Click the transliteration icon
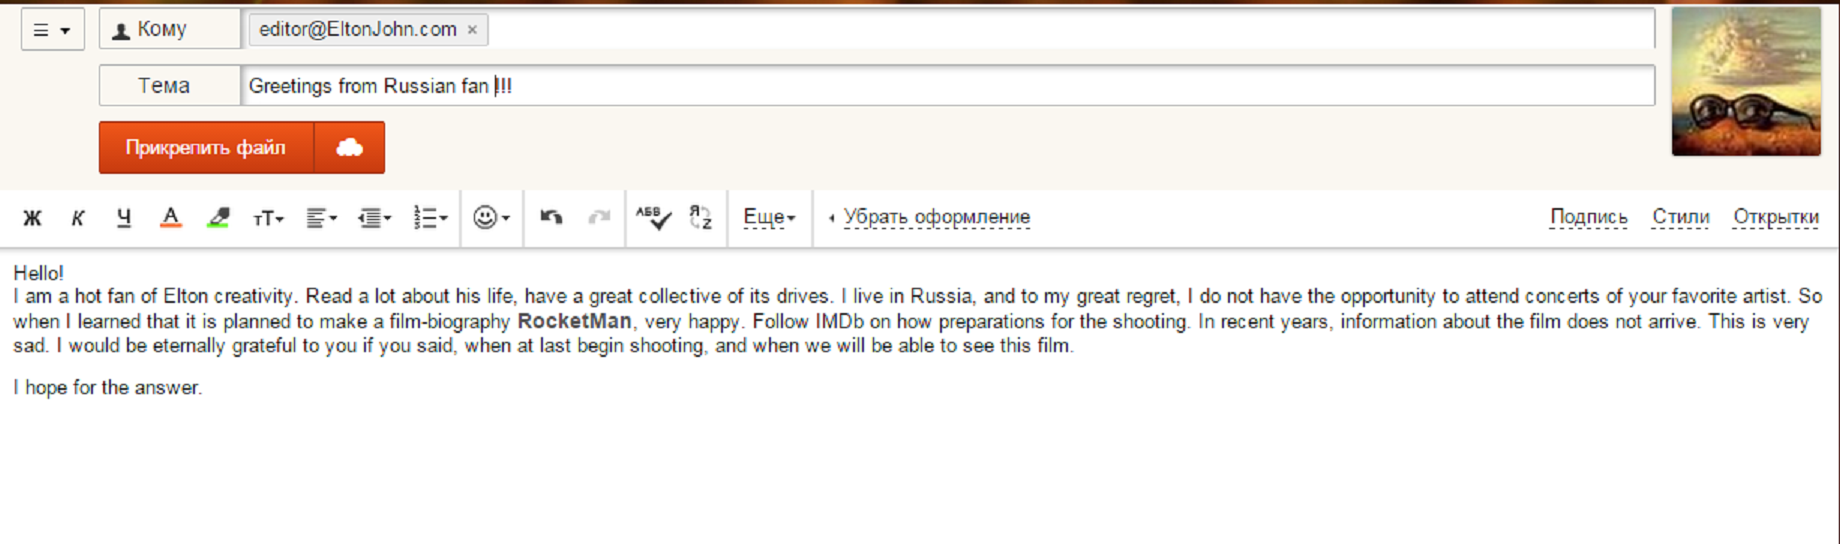The width and height of the screenshot is (1840, 544). (701, 217)
